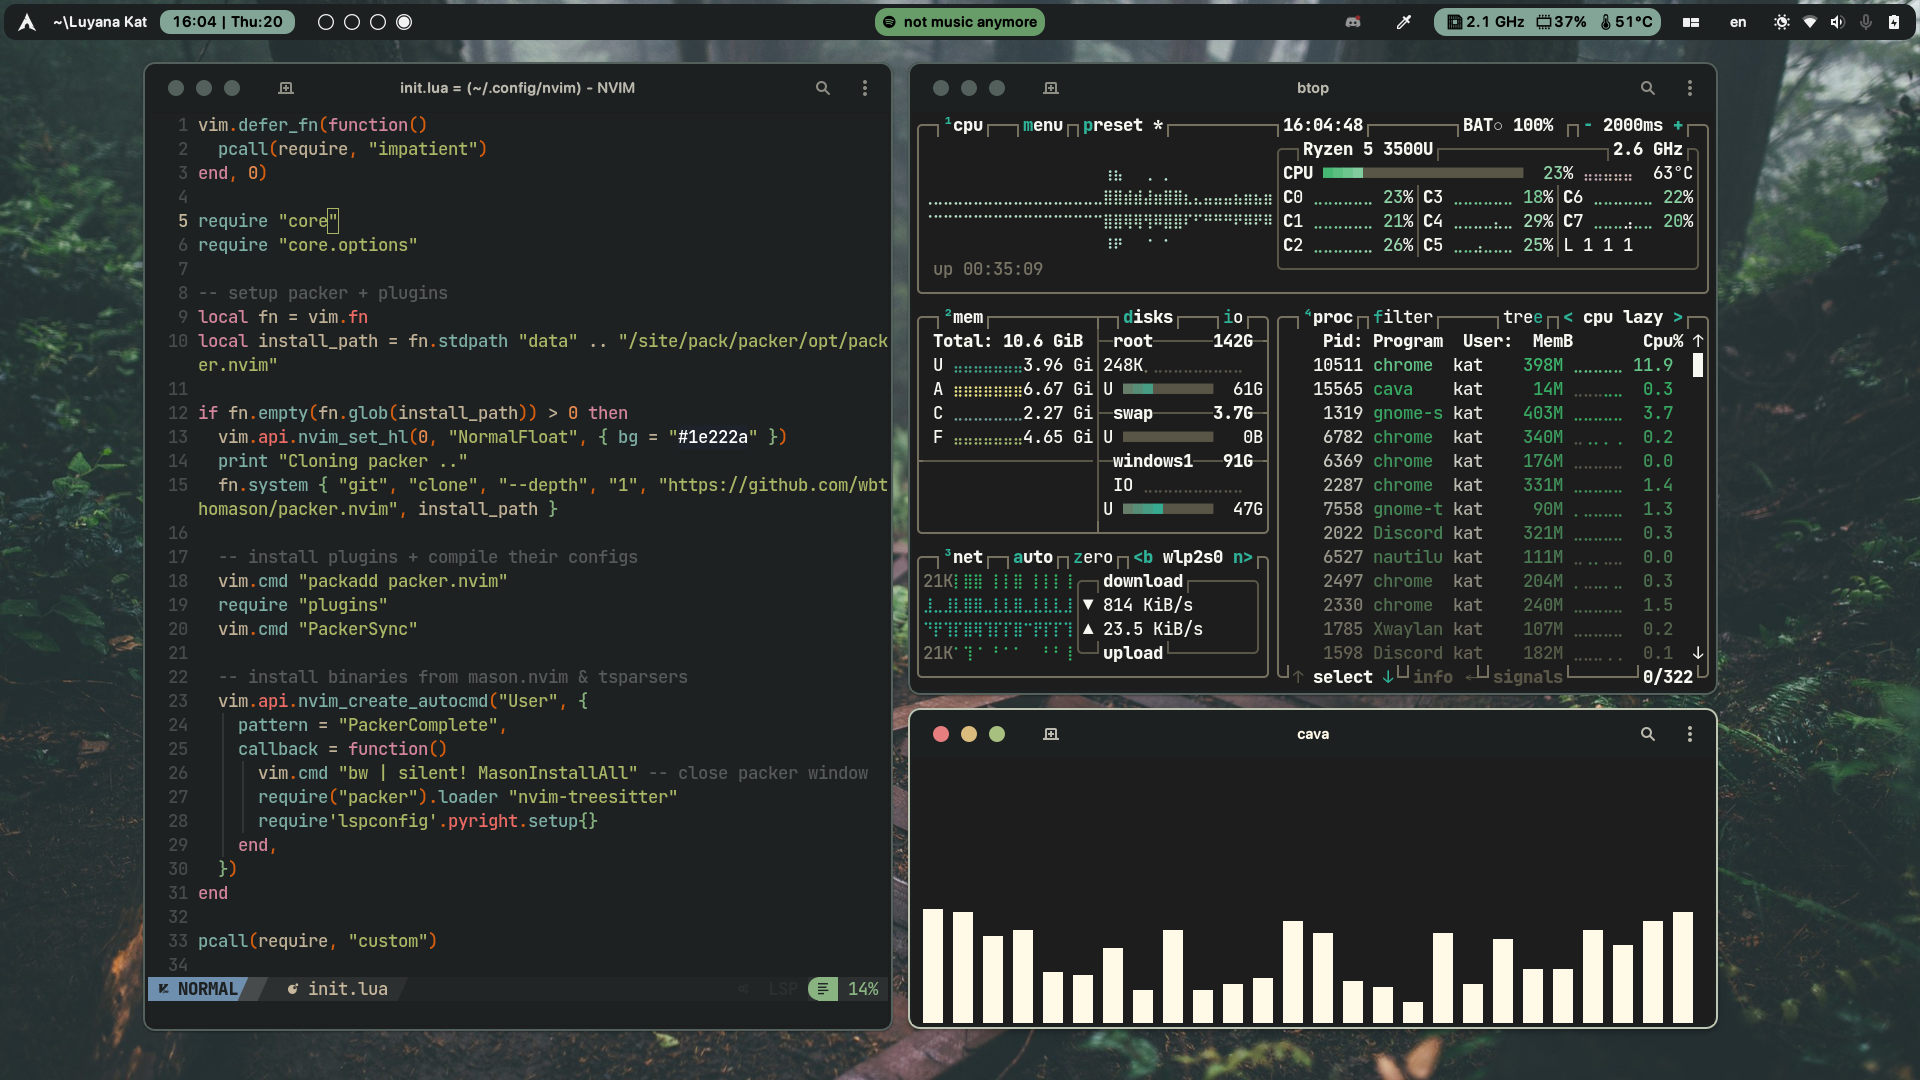Screen dimensions: 1920x1080
Task: Toggle the btop net zero option
Action: (1093, 557)
